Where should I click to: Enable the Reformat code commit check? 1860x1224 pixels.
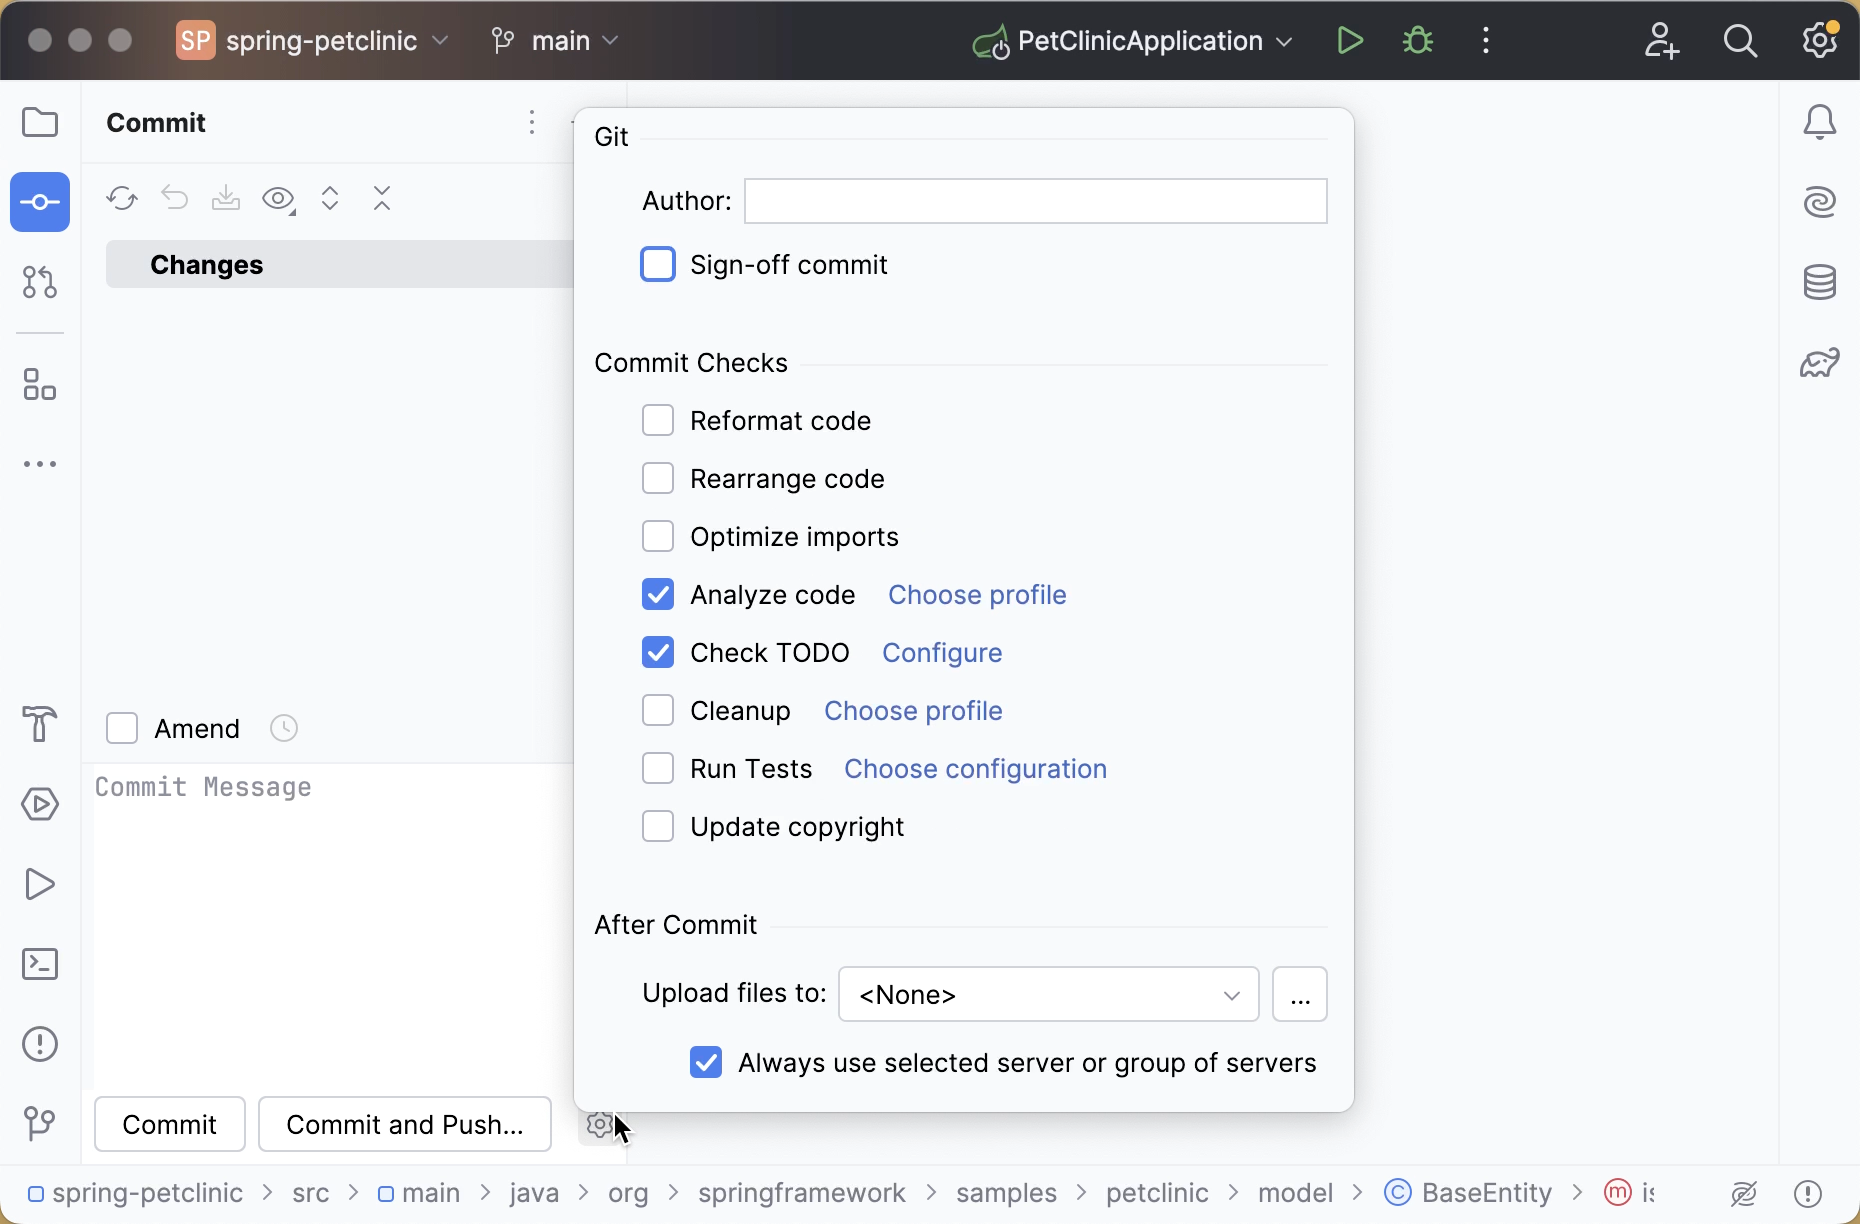click(x=658, y=420)
